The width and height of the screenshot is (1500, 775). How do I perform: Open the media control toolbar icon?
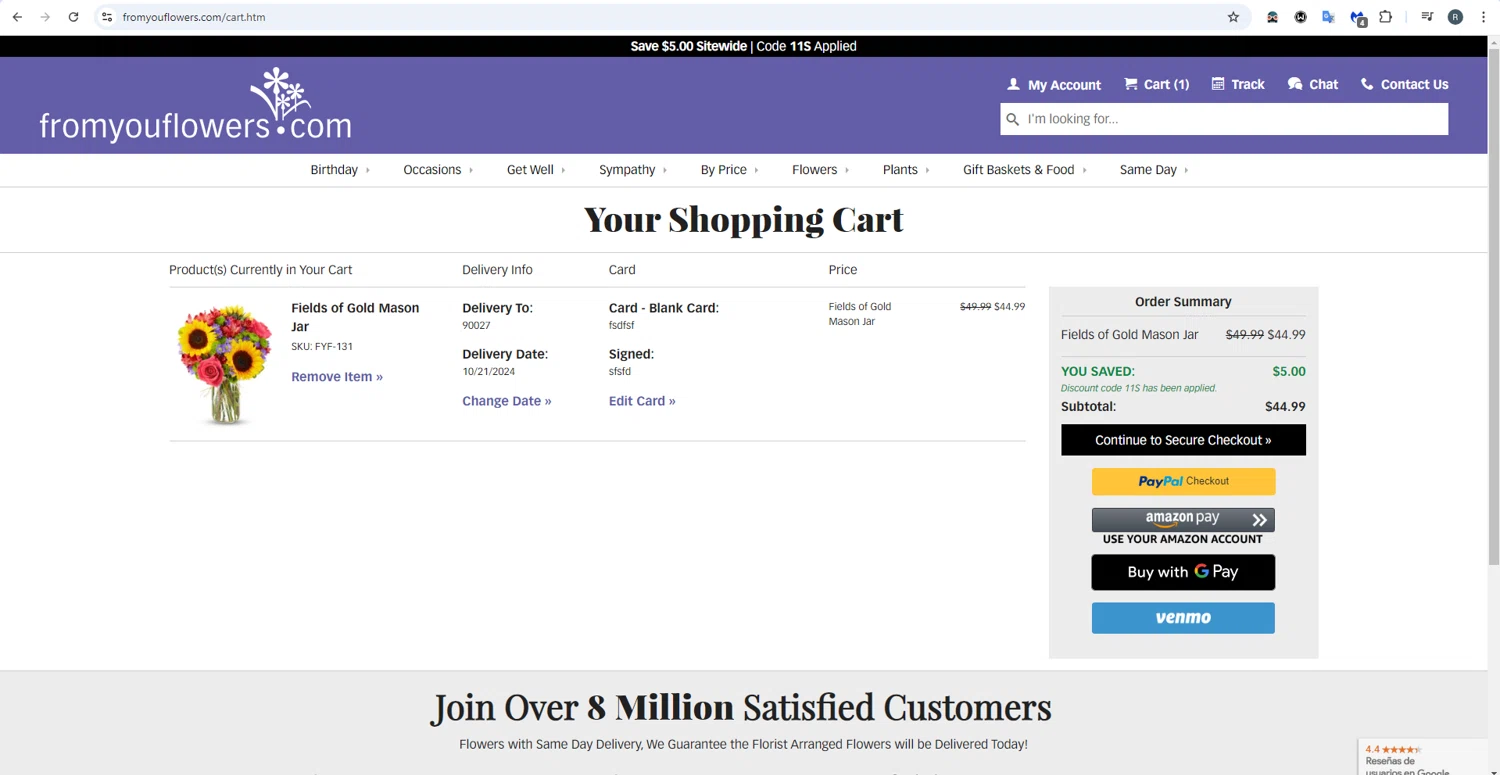point(1427,17)
